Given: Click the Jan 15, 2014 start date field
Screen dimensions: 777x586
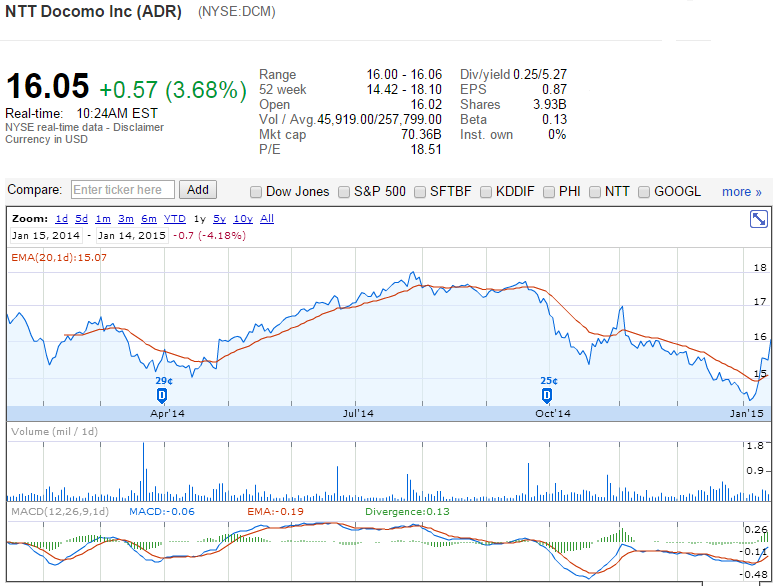Looking at the screenshot, I should (x=46, y=236).
